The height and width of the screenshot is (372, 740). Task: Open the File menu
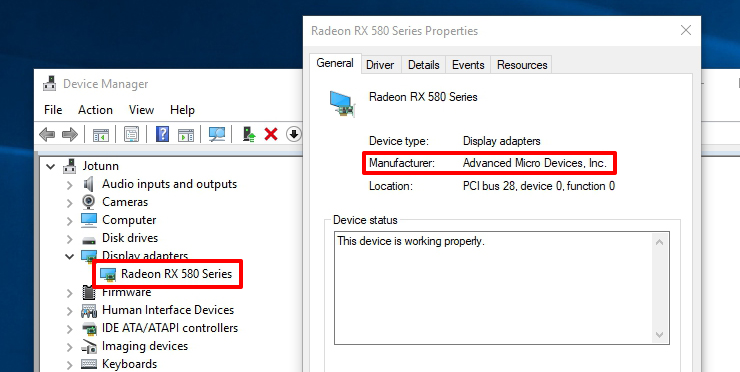pyautogui.click(x=53, y=110)
